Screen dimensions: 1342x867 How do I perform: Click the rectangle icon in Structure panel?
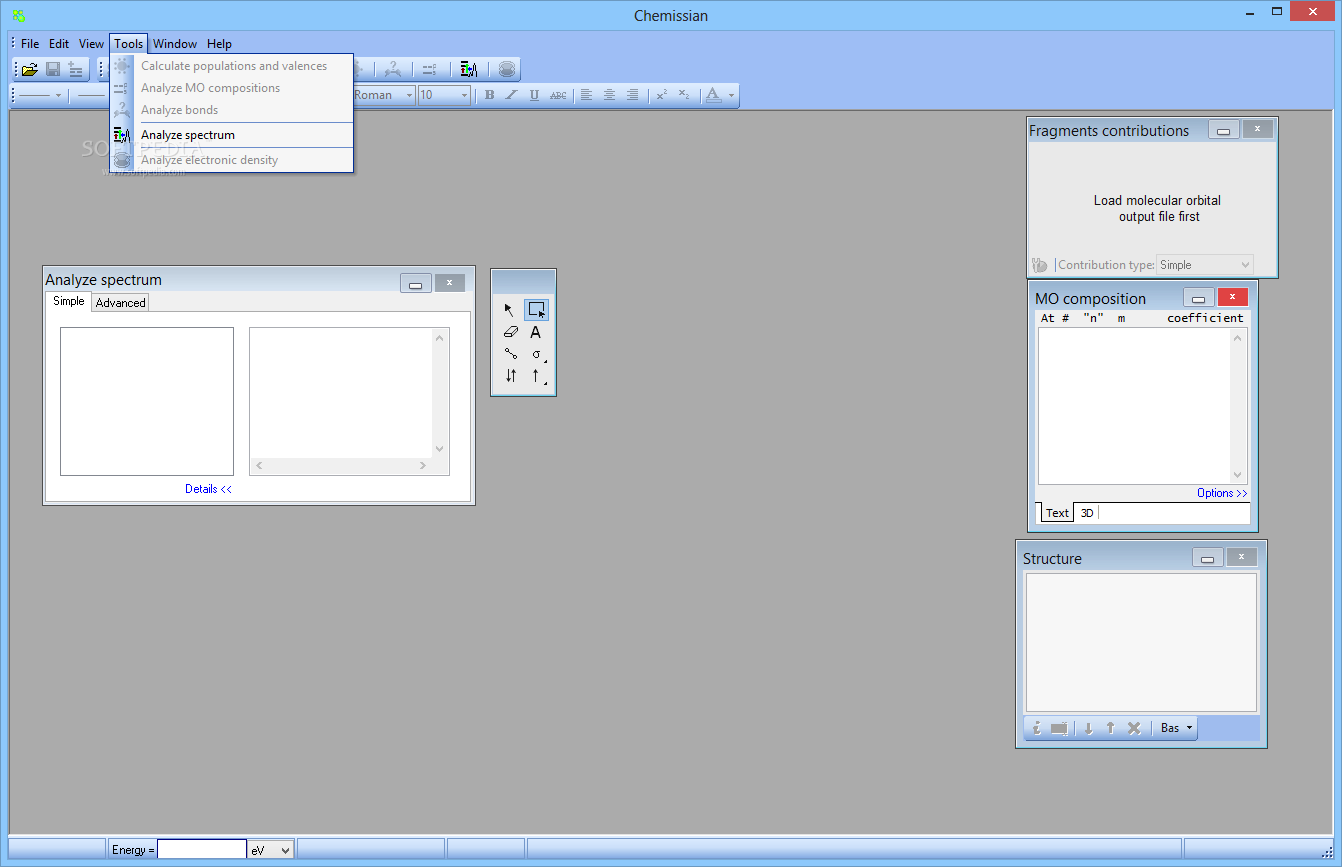1059,728
